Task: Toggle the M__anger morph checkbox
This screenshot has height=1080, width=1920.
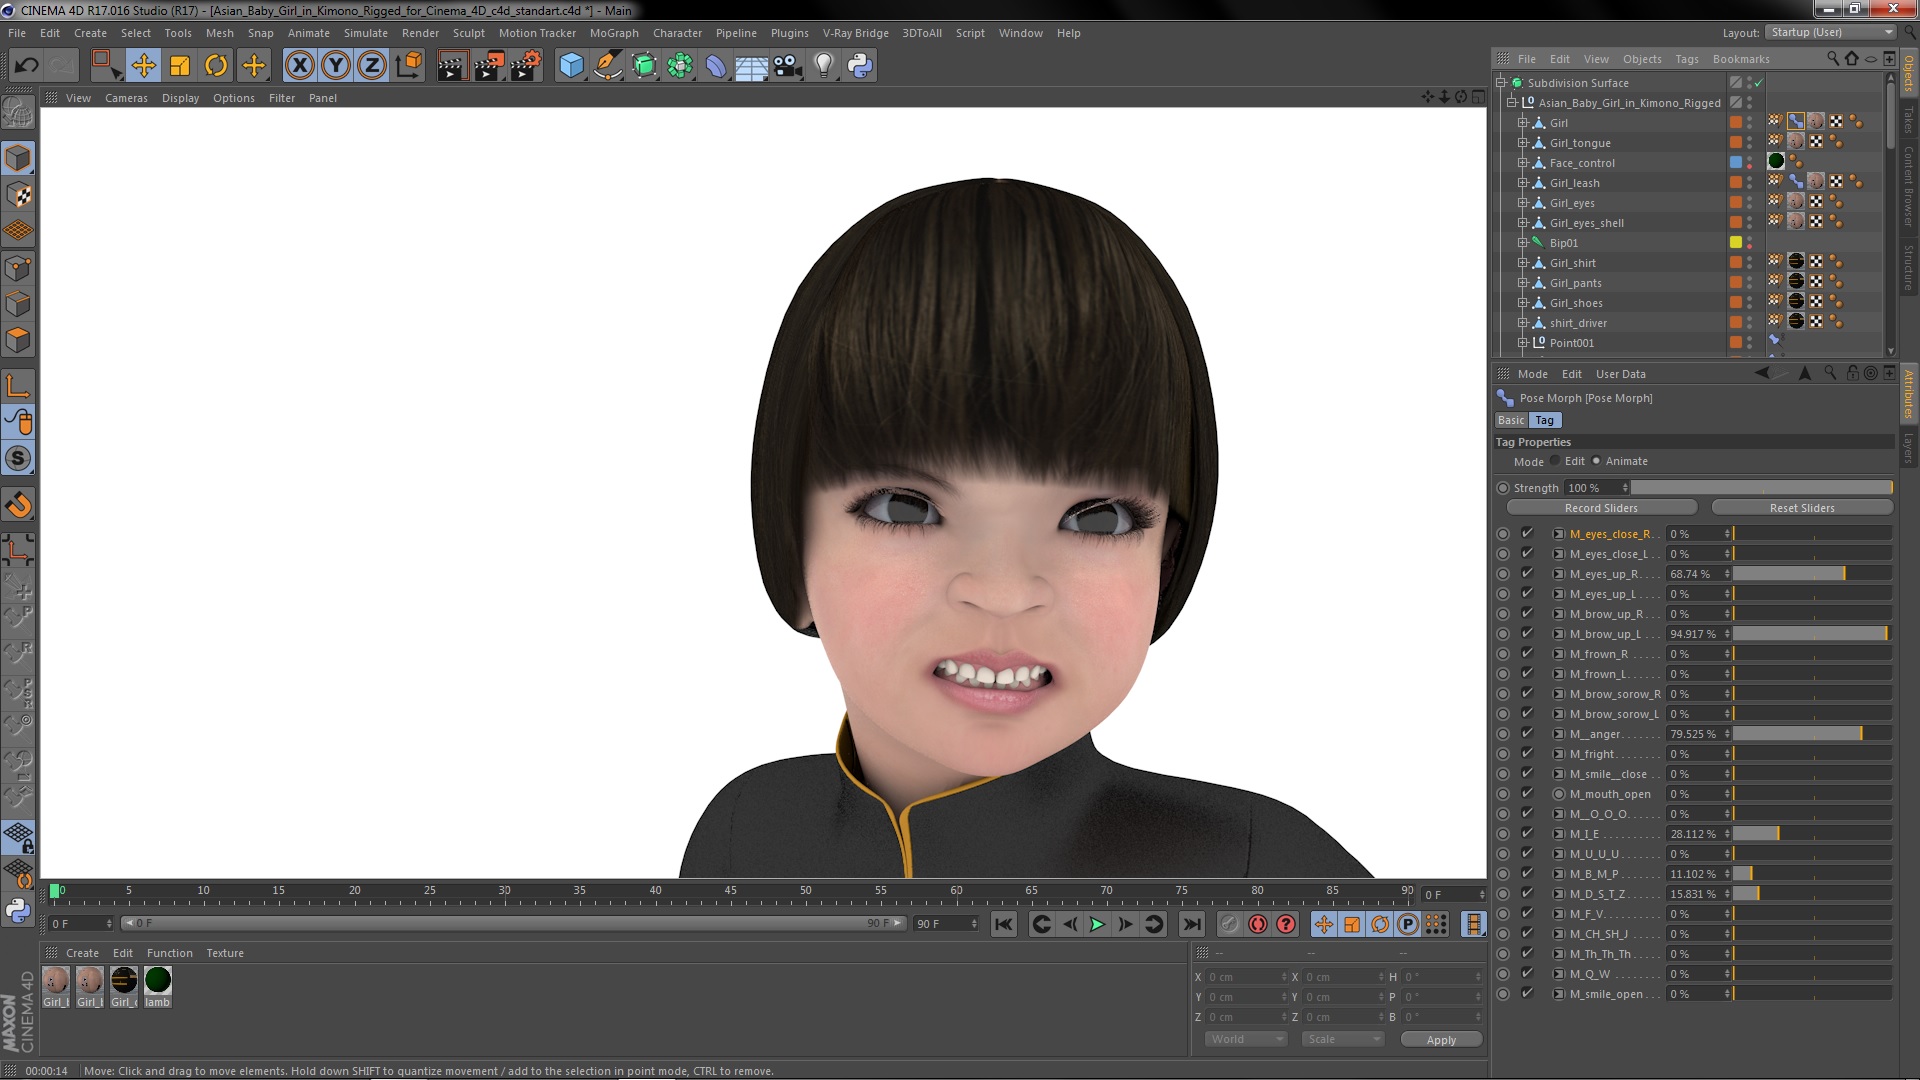Action: [x=1527, y=733]
